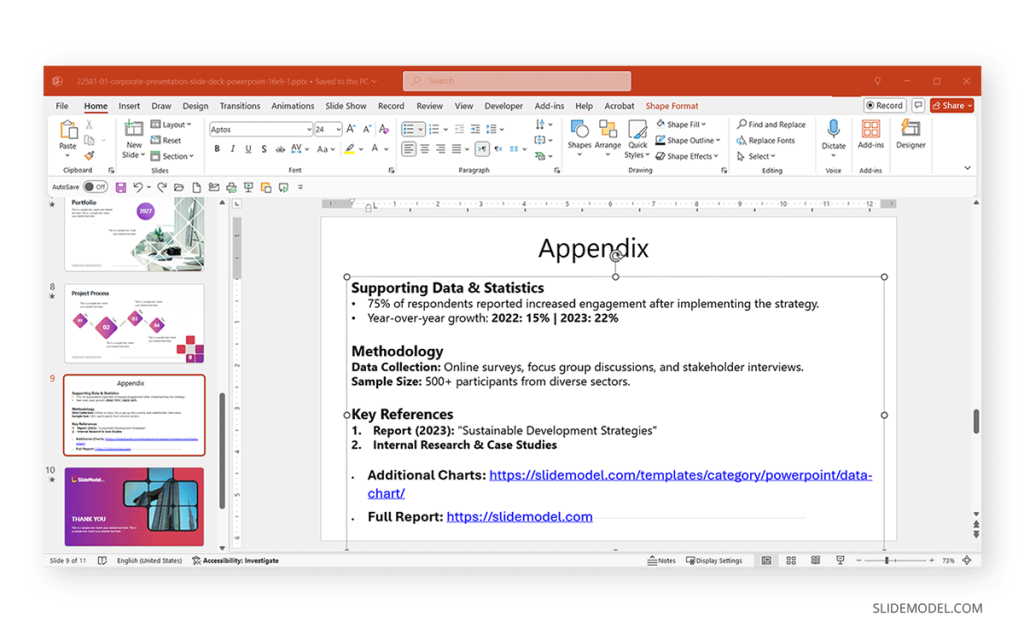
Task: Open the Layout dropdown in Slides group
Action: pos(174,125)
